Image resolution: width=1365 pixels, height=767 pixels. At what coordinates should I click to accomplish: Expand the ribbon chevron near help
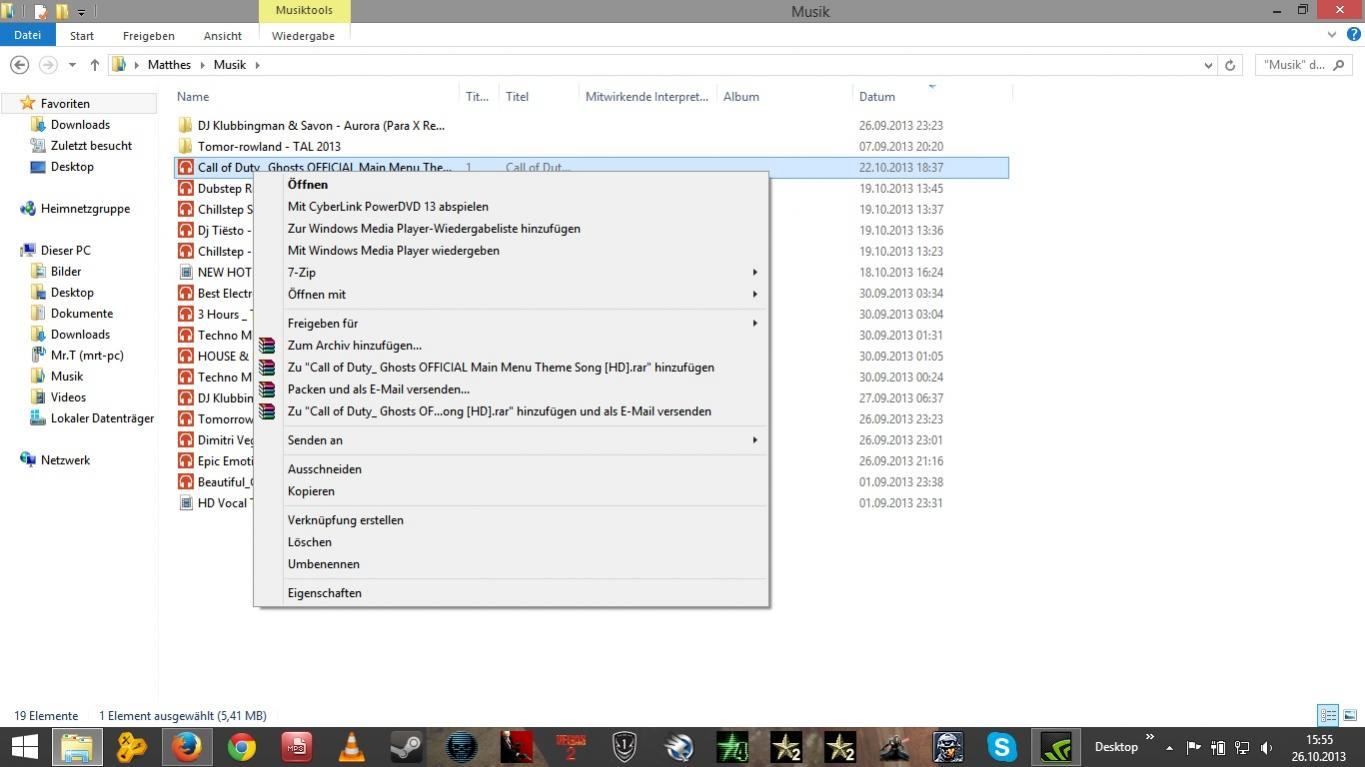tap(1332, 35)
